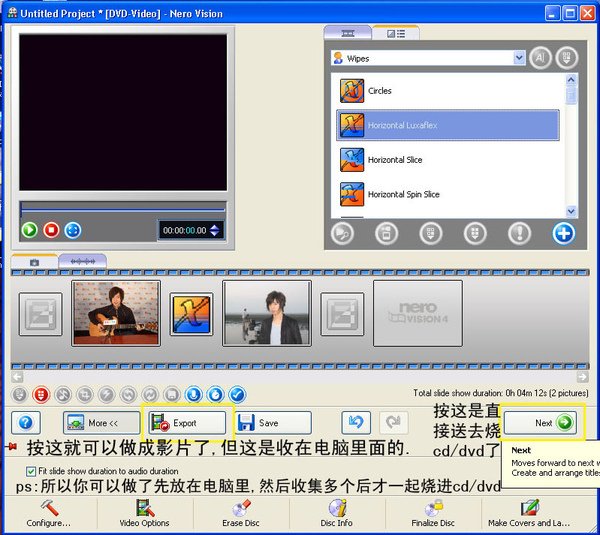The image size is (600, 535).
Task: Click the greyed-out rotate left button
Action: coord(128,395)
